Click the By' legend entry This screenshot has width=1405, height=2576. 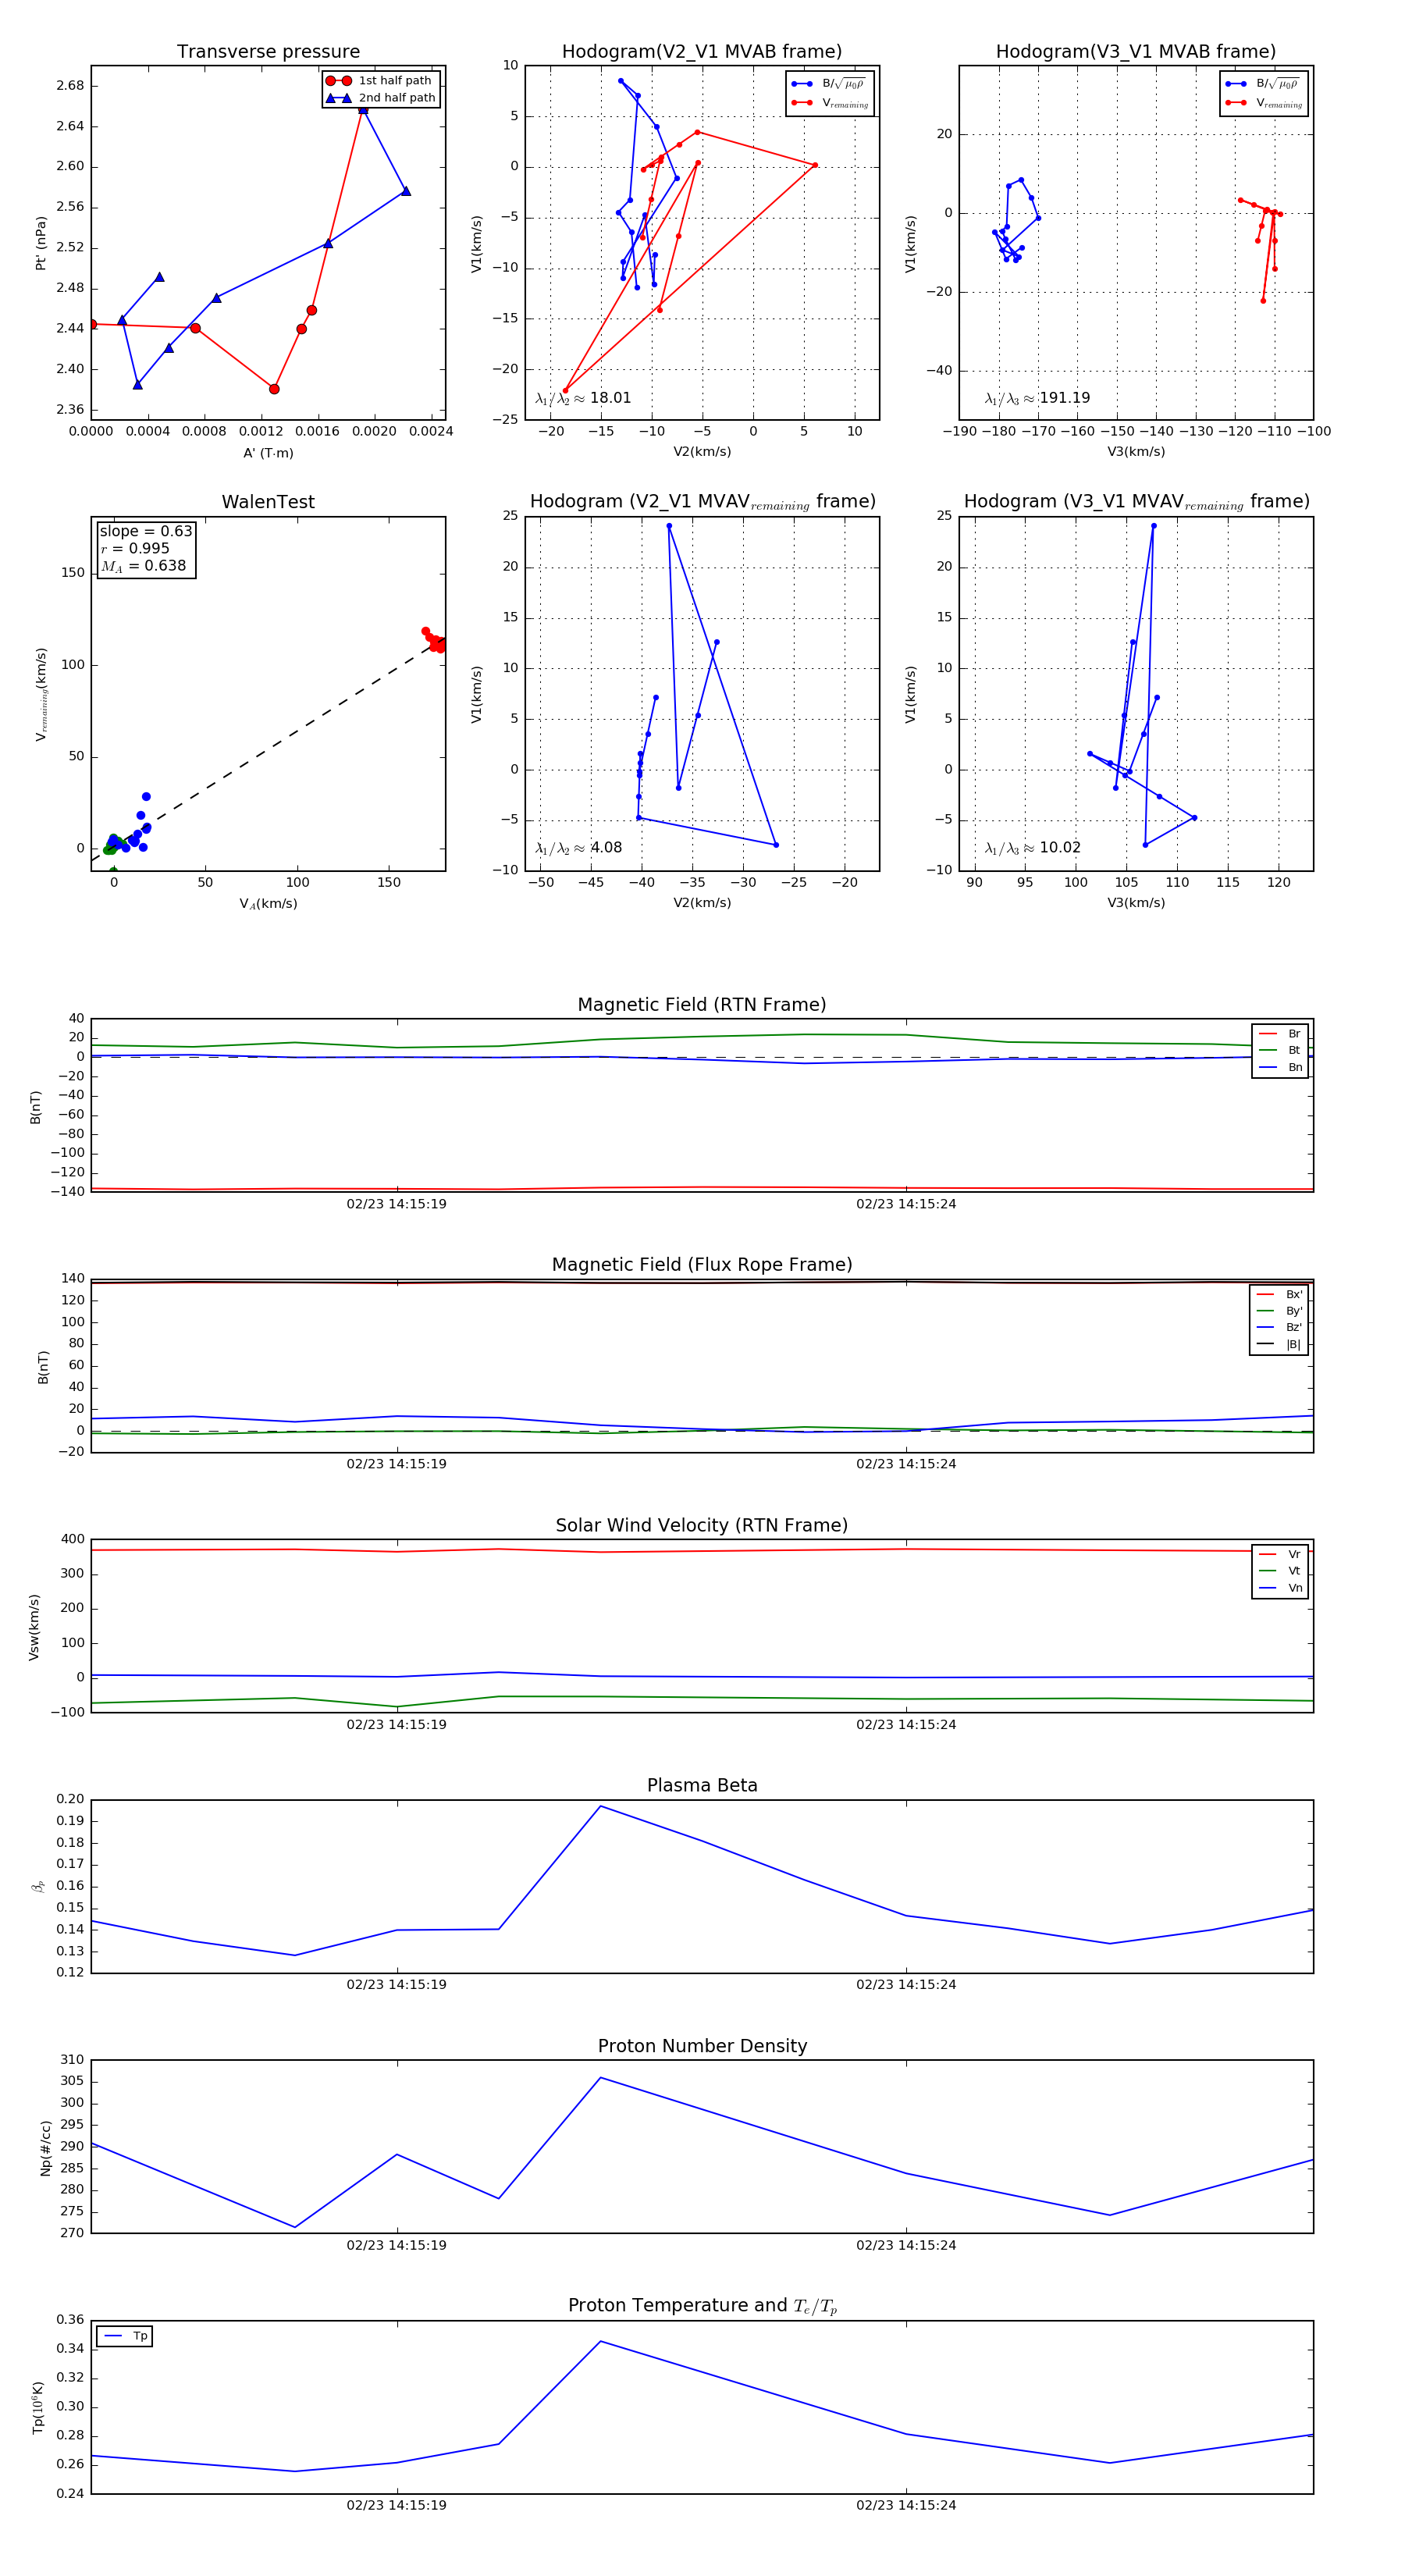coord(1279,1311)
